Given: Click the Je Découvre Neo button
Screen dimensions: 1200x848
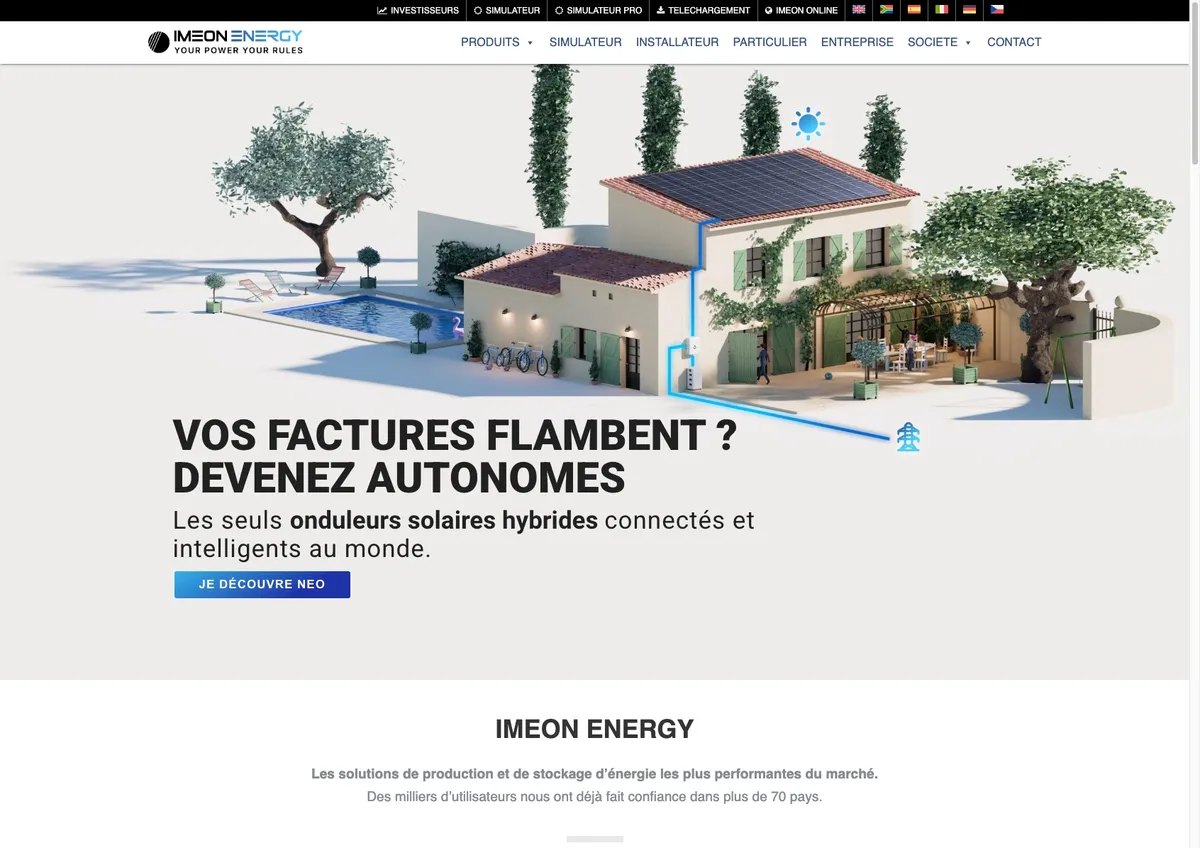Looking at the screenshot, I should click(x=262, y=585).
